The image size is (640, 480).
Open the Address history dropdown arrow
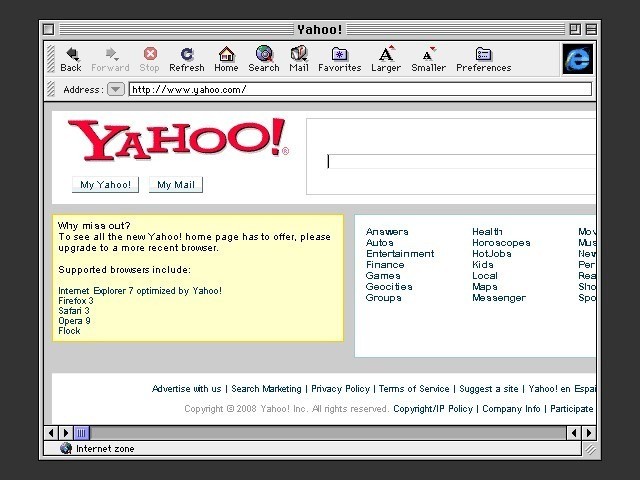coord(116,89)
